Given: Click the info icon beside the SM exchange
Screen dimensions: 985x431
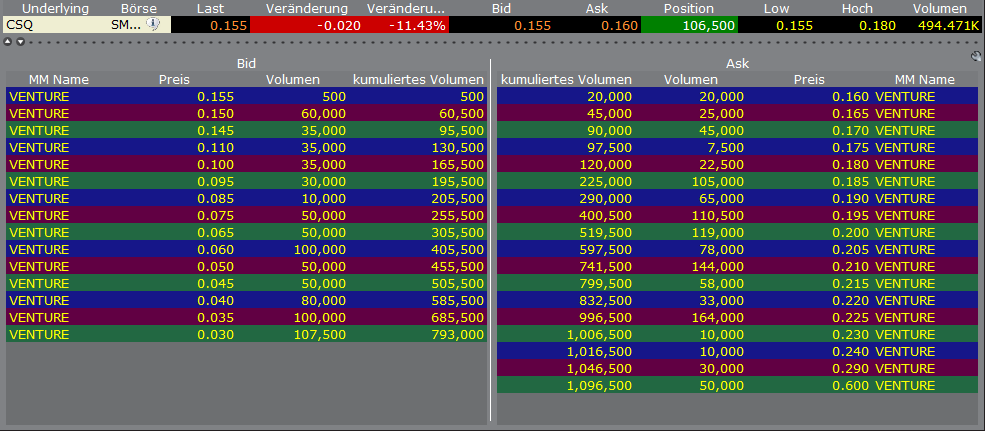Looking at the screenshot, I should point(153,25).
